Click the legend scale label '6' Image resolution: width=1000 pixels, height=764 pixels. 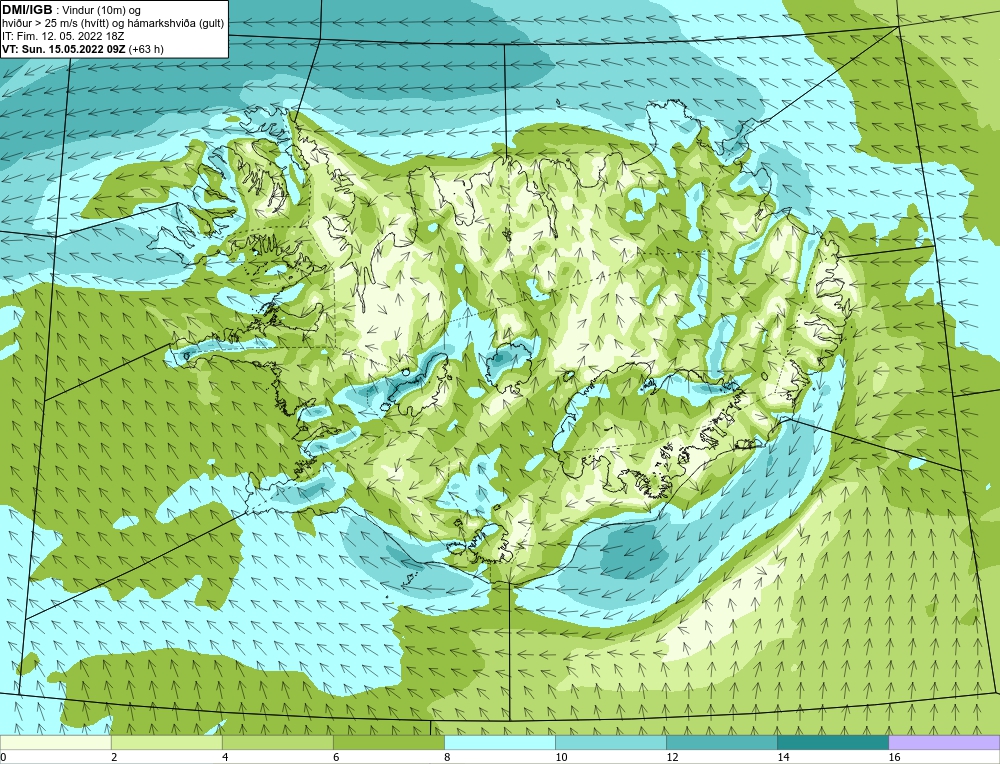pyautogui.click(x=335, y=757)
